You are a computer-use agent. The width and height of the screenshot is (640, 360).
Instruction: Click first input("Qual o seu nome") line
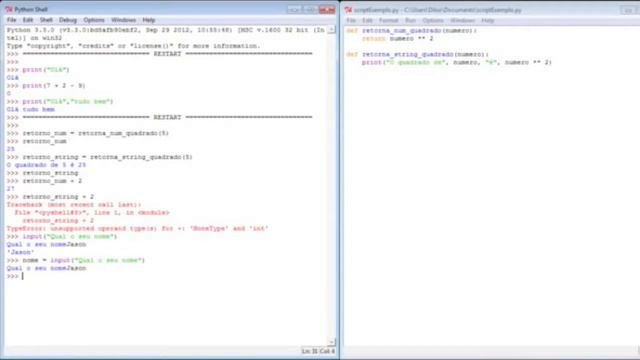pyautogui.click(x=62, y=236)
